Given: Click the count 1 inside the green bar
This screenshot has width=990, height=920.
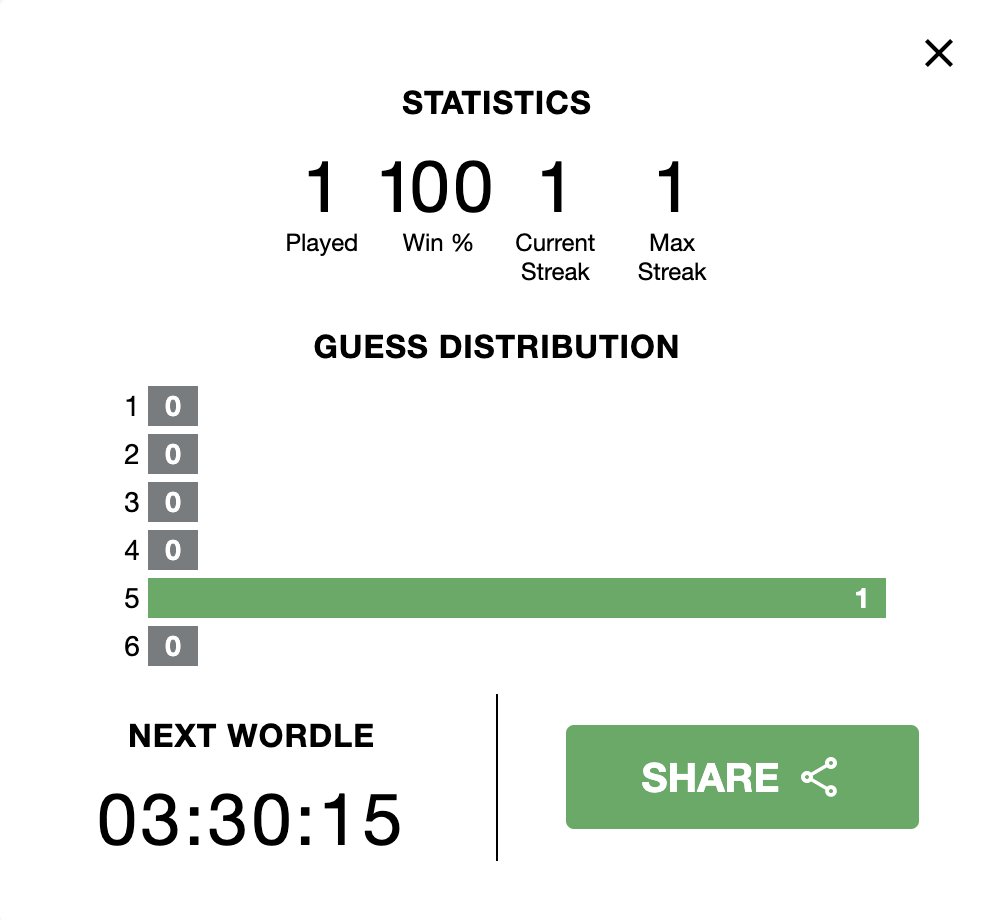Looking at the screenshot, I should coord(861,598).
